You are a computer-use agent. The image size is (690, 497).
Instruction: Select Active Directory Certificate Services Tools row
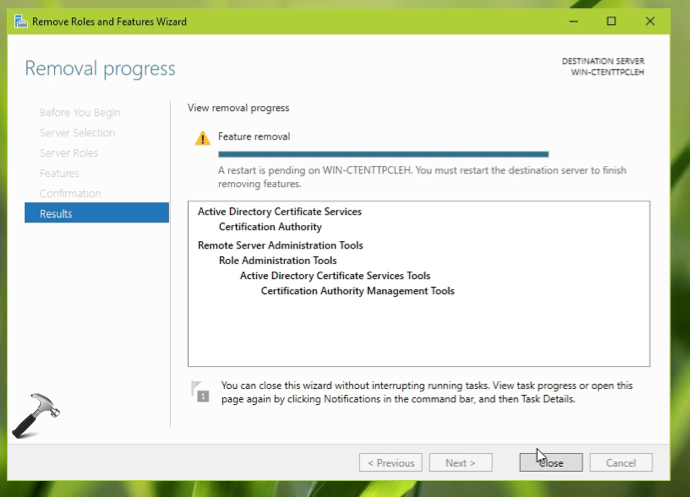coord(335,276)
